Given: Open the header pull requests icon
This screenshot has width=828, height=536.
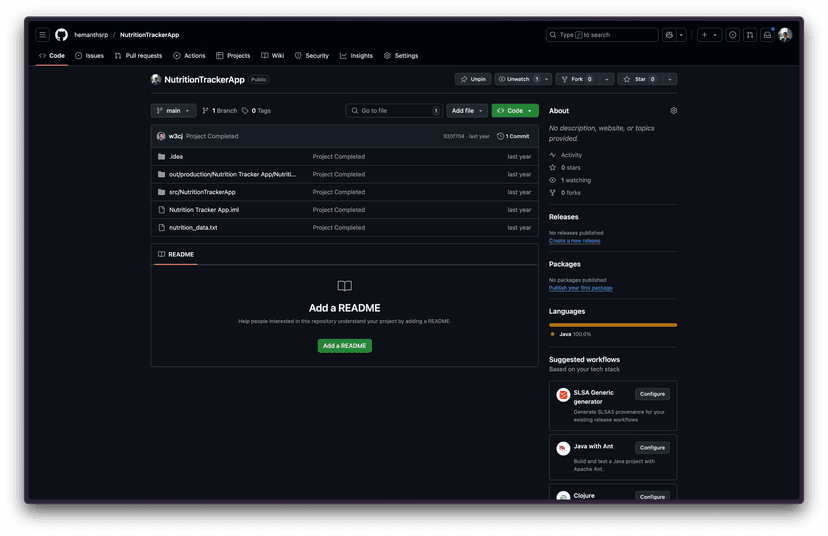Looking at the screenshot, I should [750, 35].
